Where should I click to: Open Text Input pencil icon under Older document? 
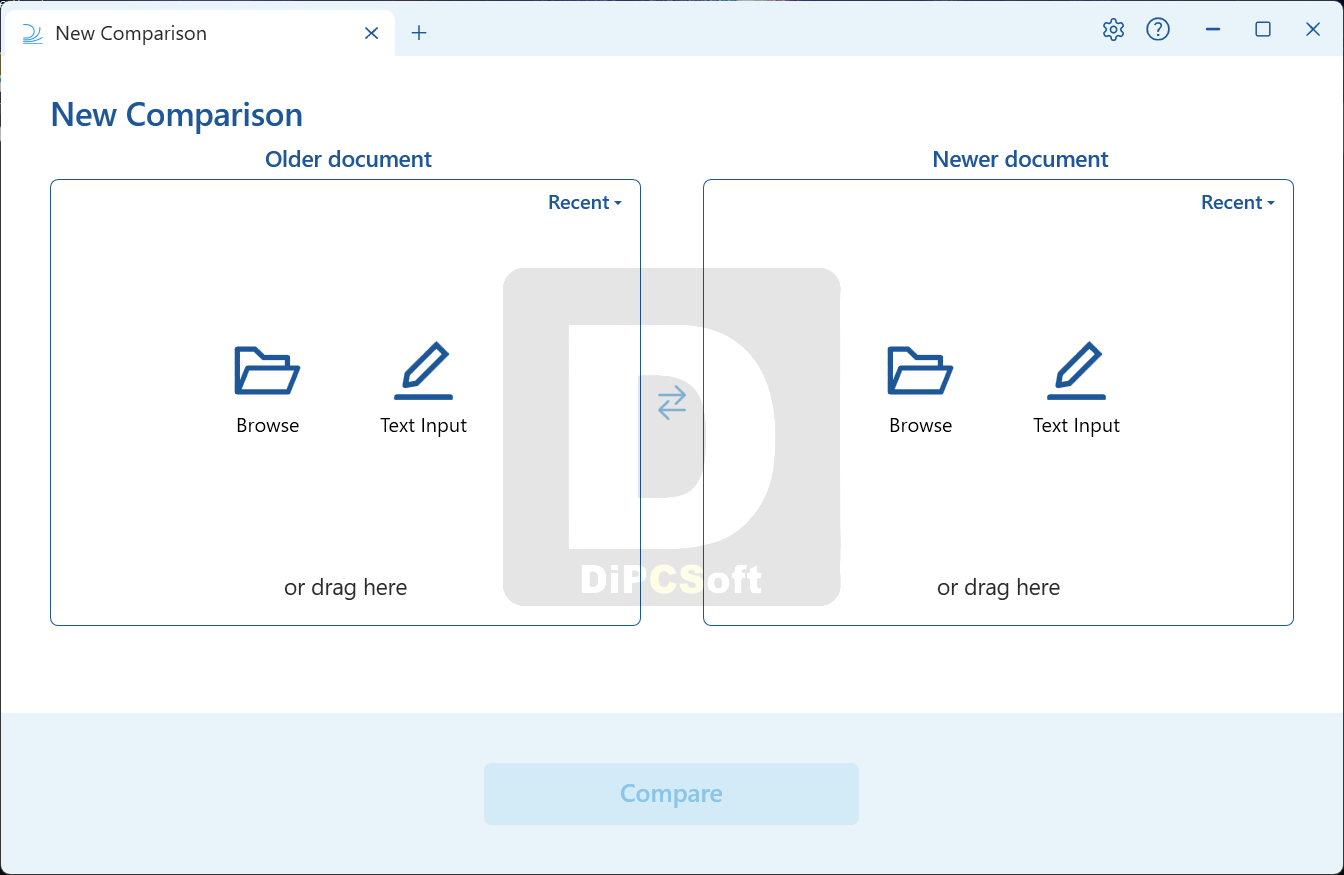(423, 371)
